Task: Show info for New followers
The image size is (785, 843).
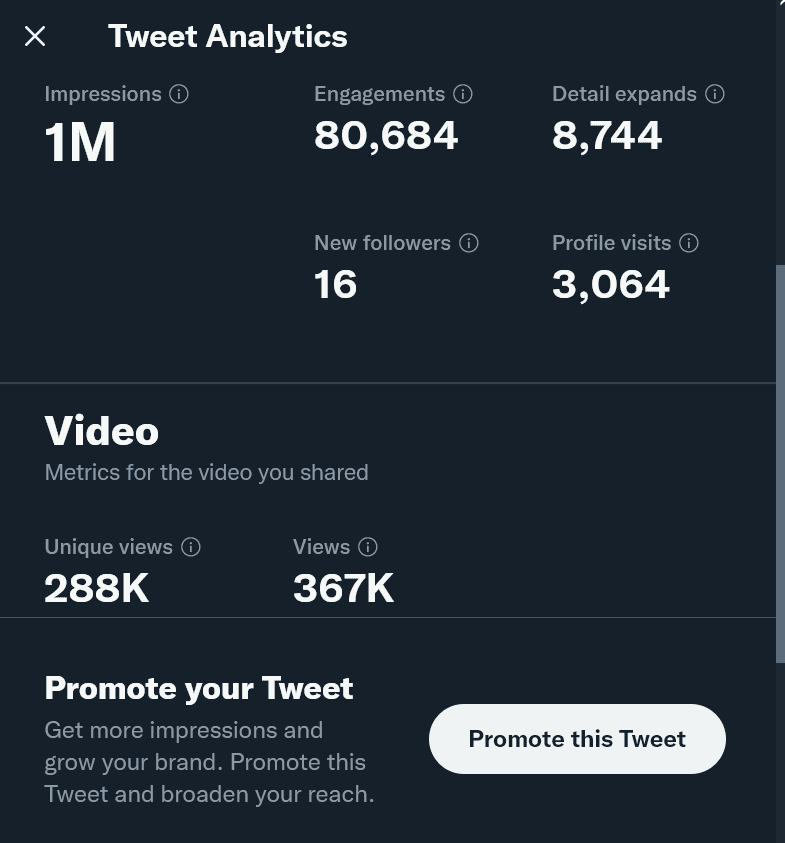Action: click(x=469, y=243)
